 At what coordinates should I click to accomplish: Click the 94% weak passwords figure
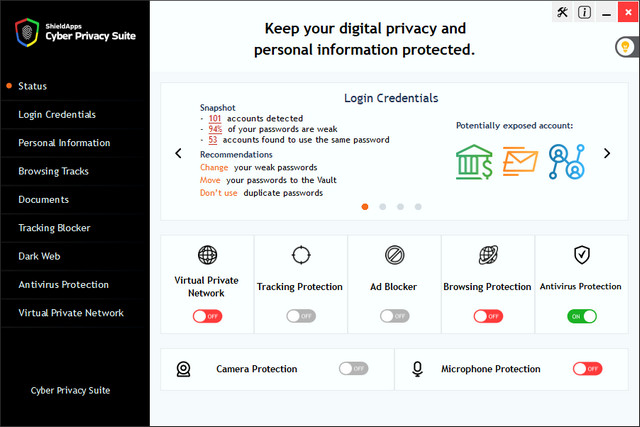coord(215,129)
